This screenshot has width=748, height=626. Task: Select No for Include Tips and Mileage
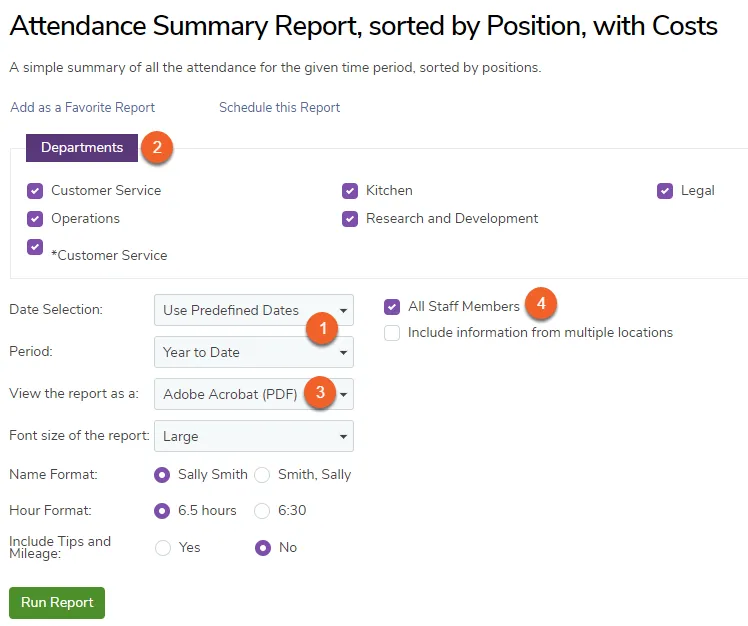click(x=263, y=548)
